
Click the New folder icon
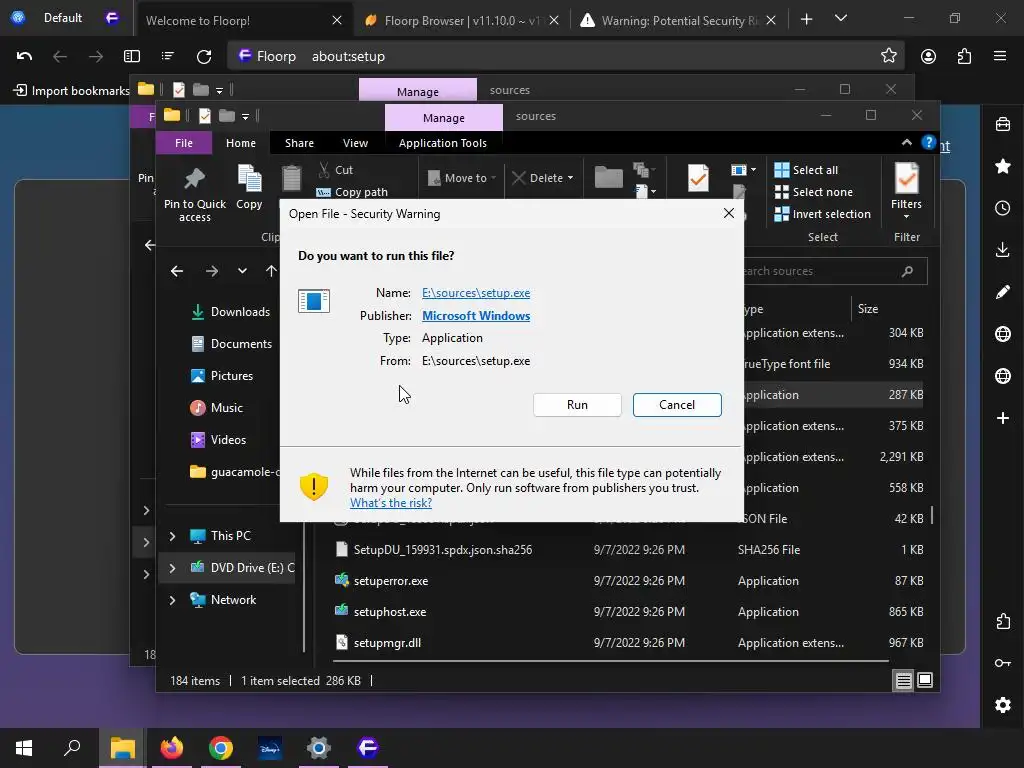(x=609, y=177)
